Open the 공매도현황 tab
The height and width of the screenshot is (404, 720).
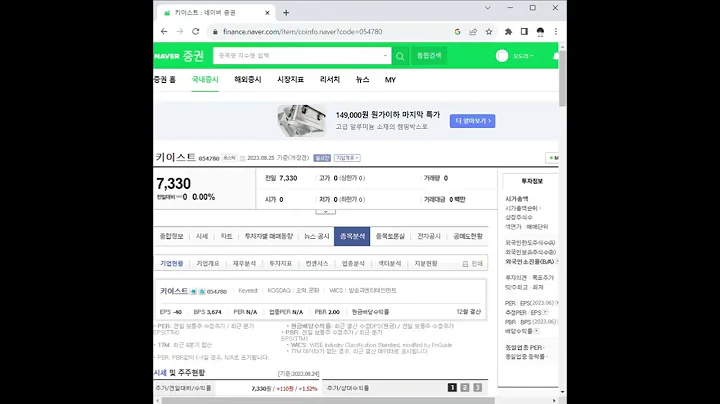click(x=468, y=236)
